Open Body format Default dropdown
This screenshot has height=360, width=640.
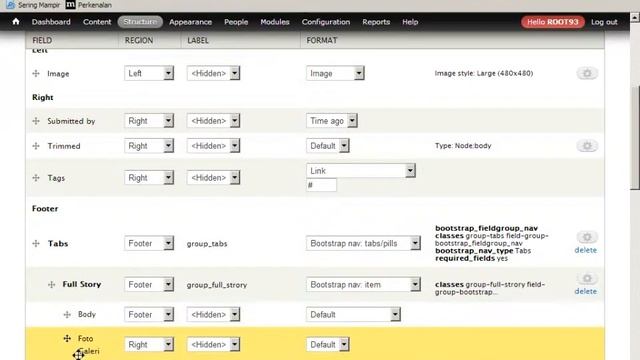pos(353,314)
